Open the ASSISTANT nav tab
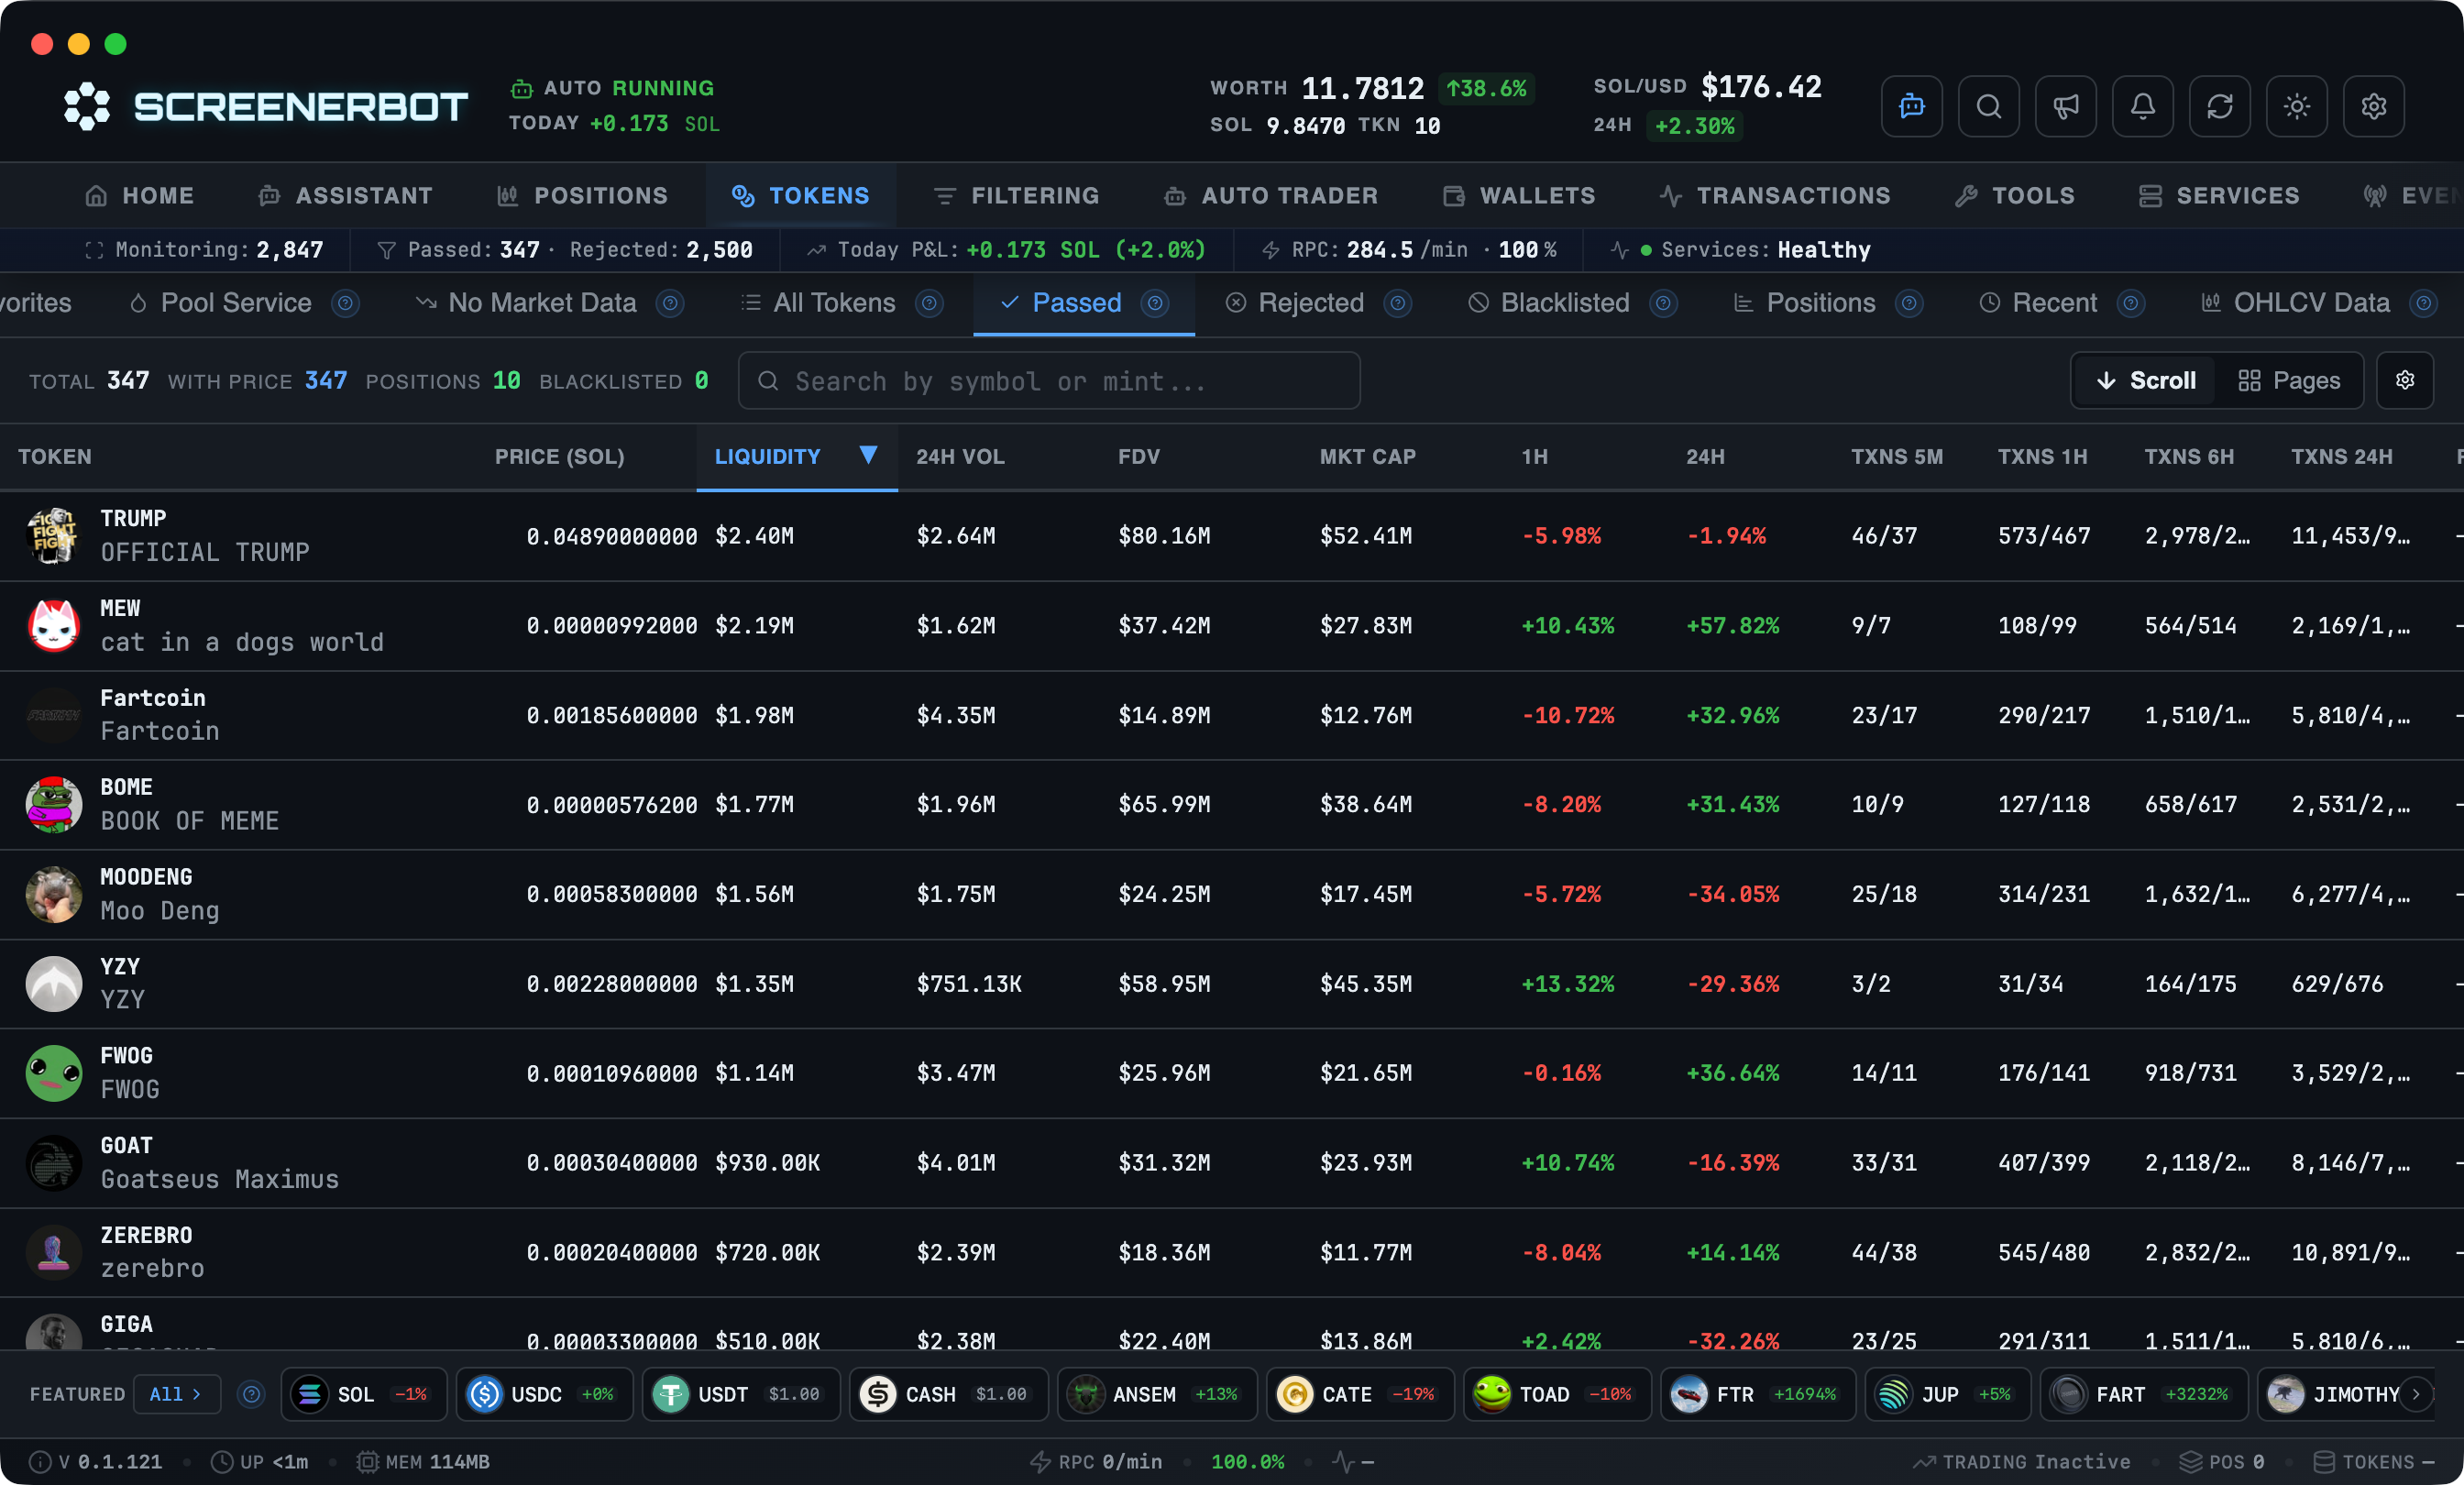The image size is (2464, 1485). tap(346, 195)
